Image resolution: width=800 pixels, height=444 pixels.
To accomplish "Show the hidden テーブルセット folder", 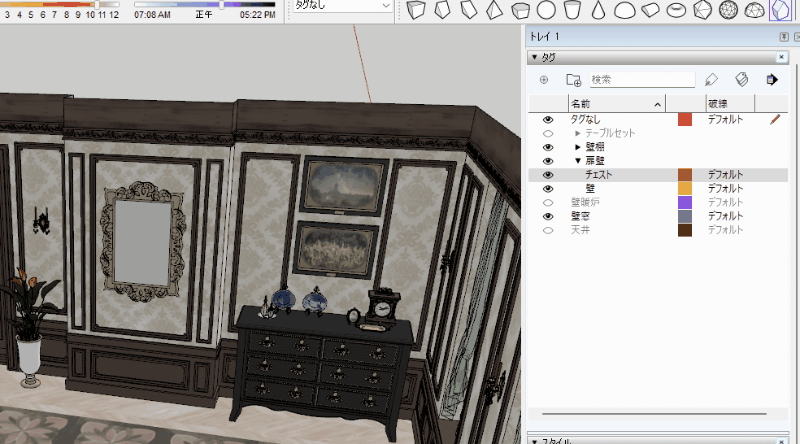I will point(548,133).
